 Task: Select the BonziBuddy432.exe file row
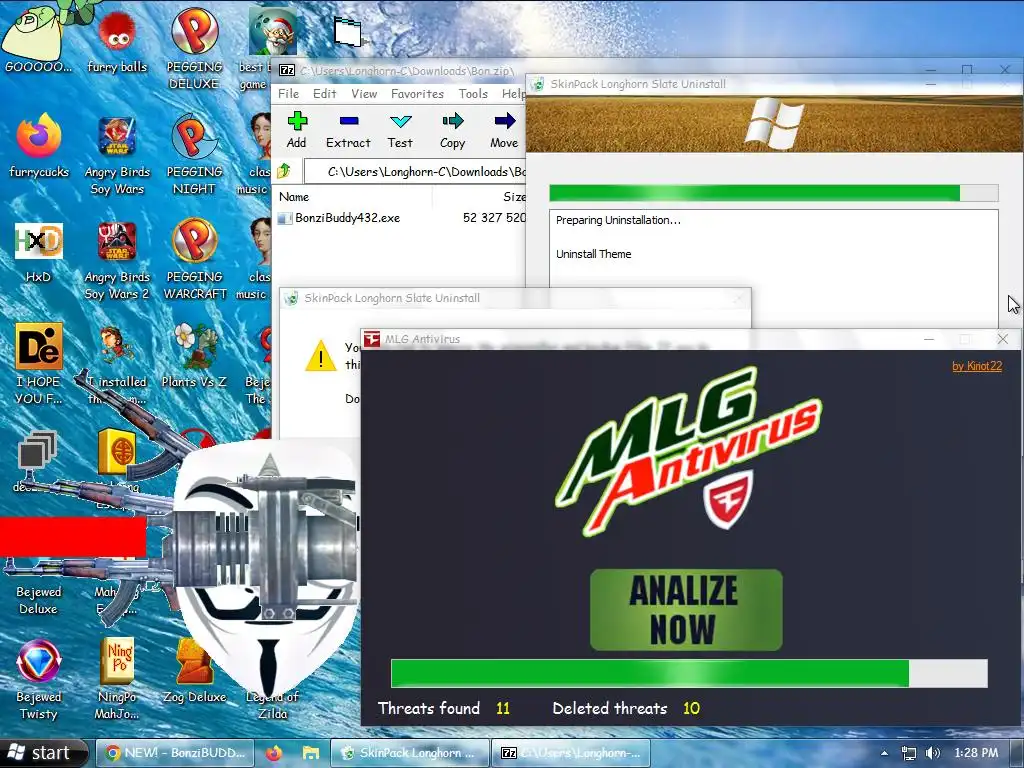pos(401,218)
